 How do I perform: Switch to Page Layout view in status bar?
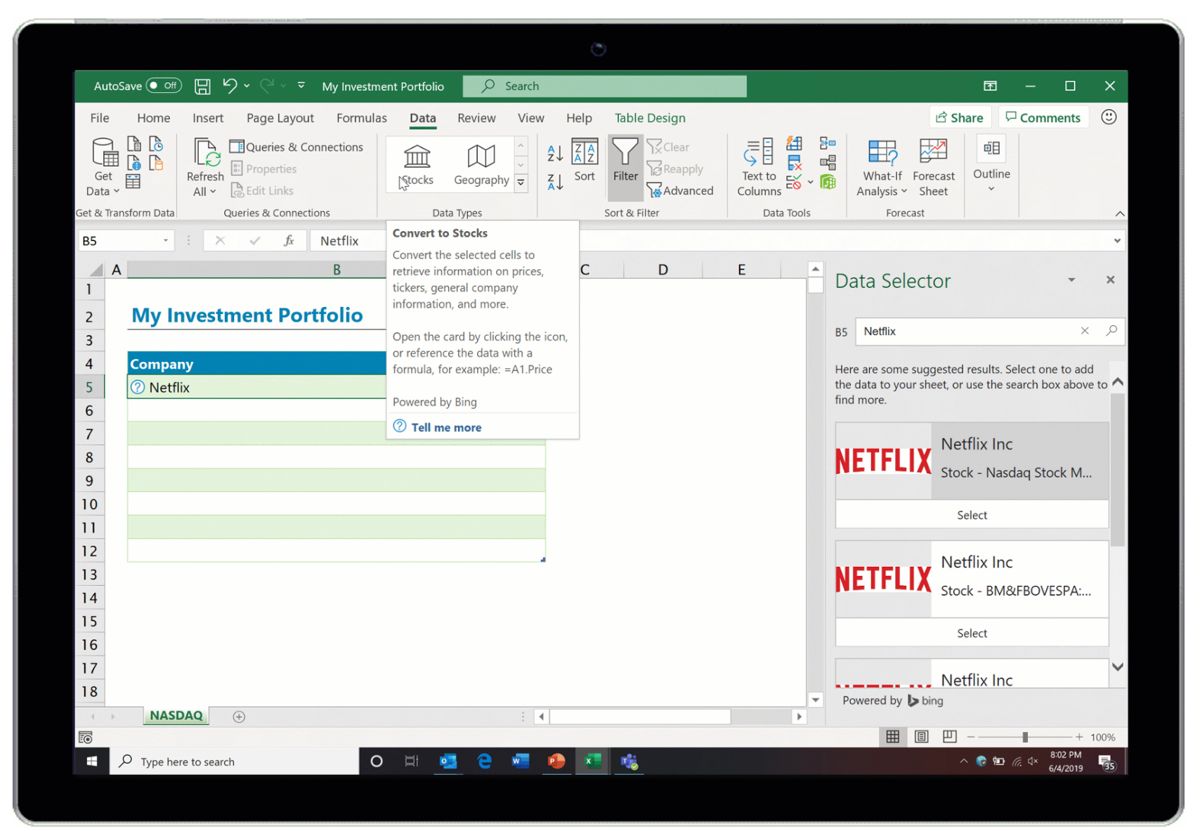coord(921,737)
